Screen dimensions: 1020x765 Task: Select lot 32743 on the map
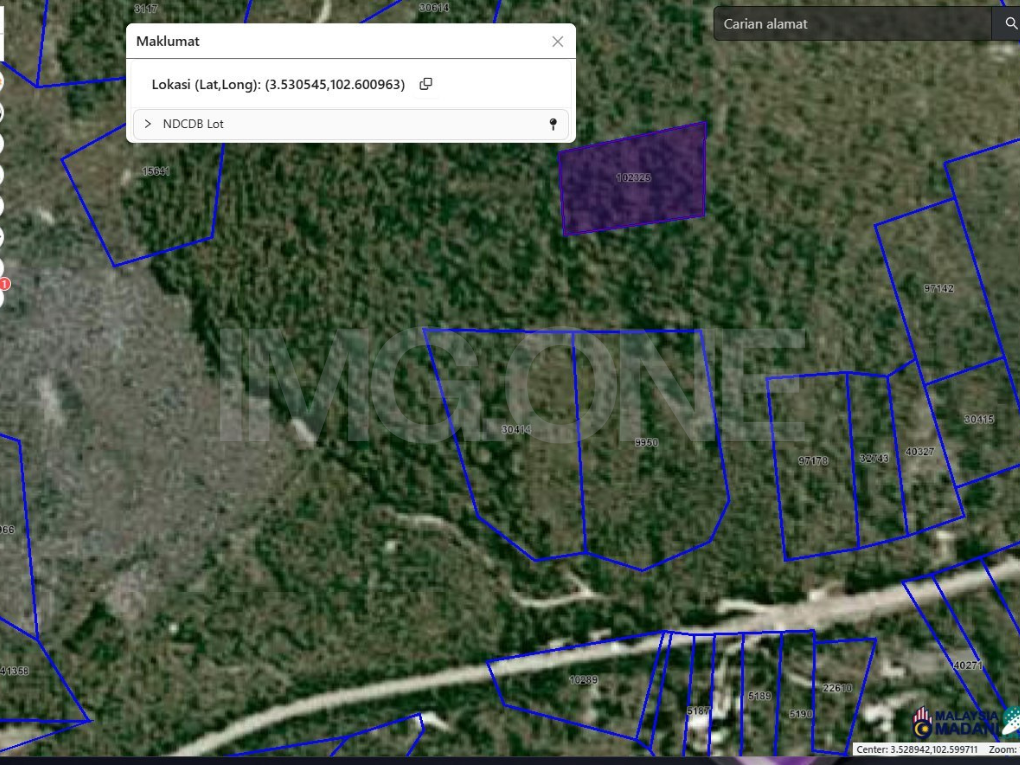[x=874, y=458]
